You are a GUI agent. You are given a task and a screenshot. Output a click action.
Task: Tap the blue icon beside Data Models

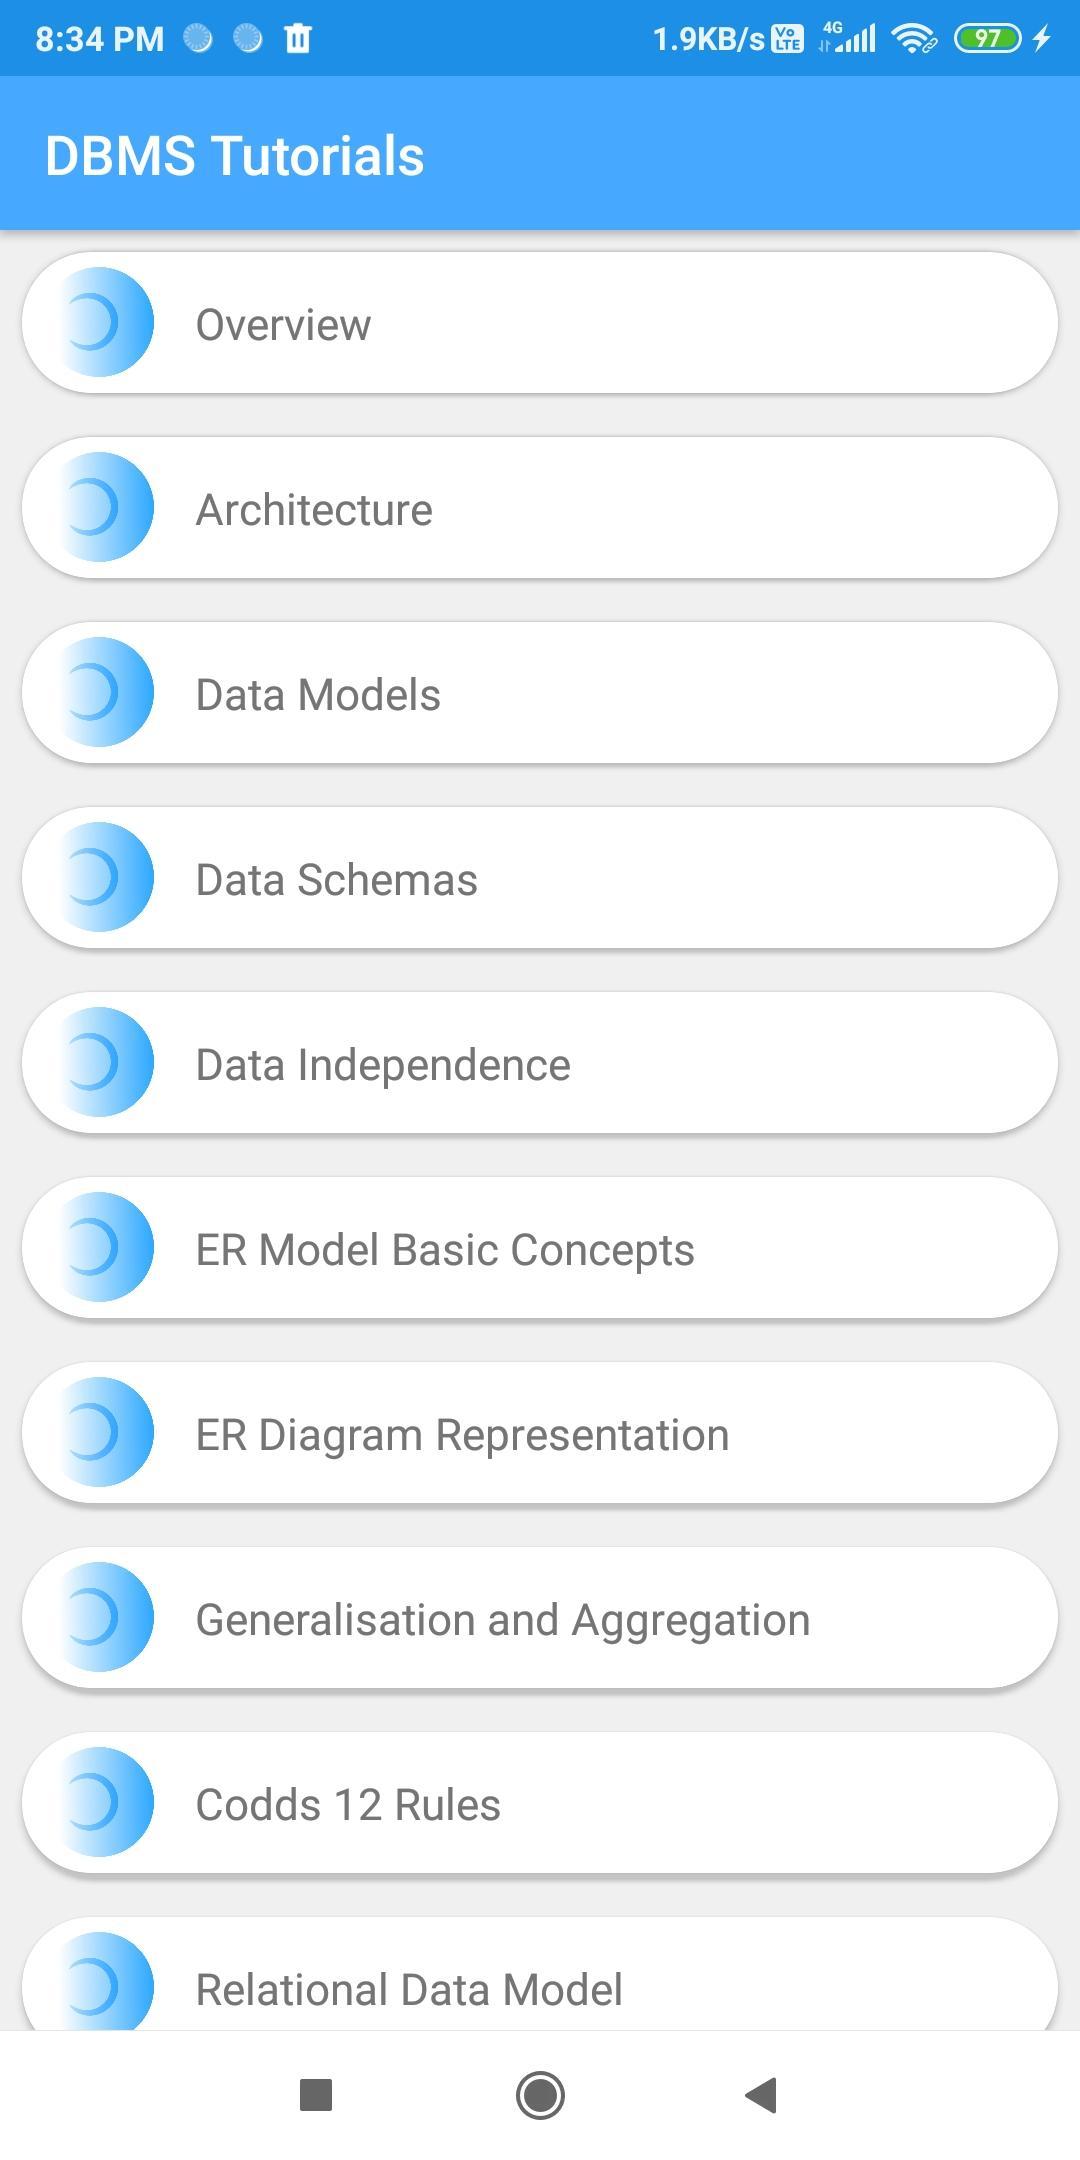pyautogui.click(x=101, y=692)
